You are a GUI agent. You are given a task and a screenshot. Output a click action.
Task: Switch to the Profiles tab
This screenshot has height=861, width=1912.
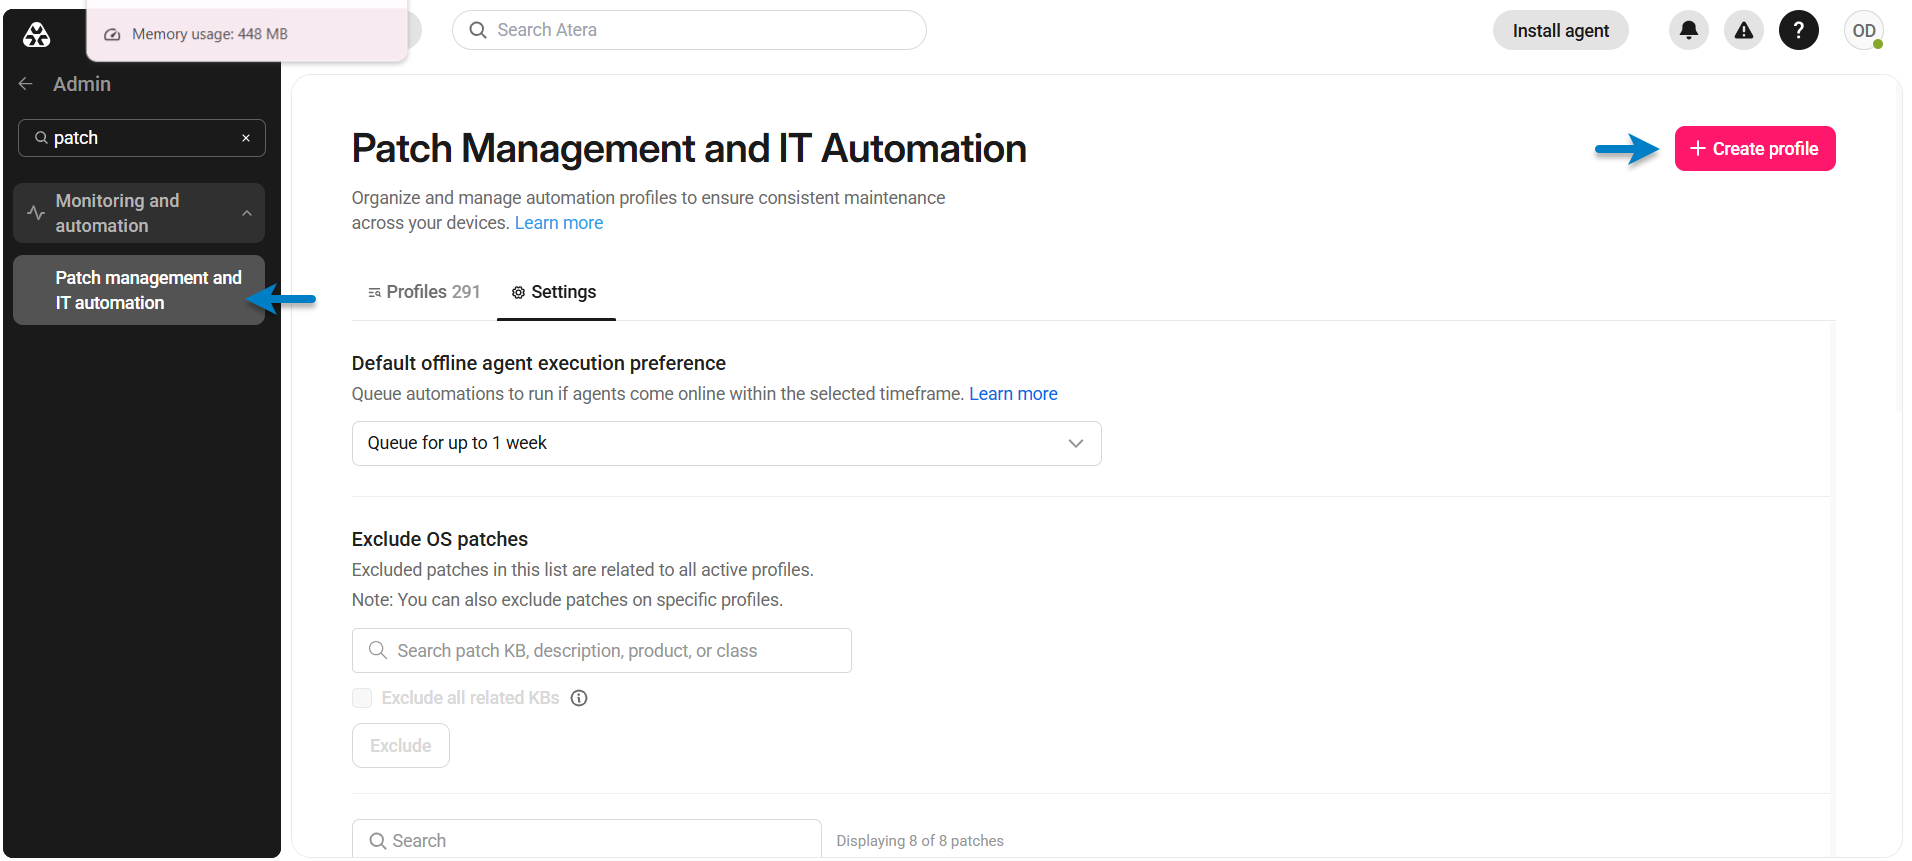[424, 292]
